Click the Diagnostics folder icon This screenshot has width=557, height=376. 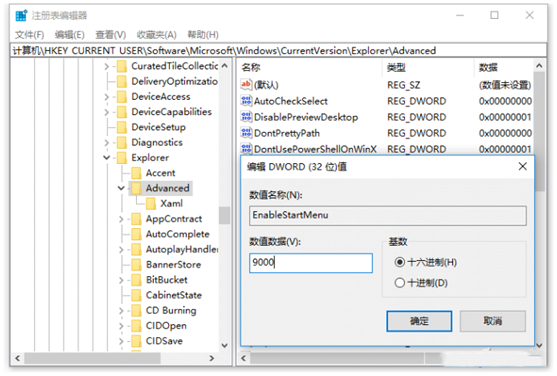coord(122,143)
